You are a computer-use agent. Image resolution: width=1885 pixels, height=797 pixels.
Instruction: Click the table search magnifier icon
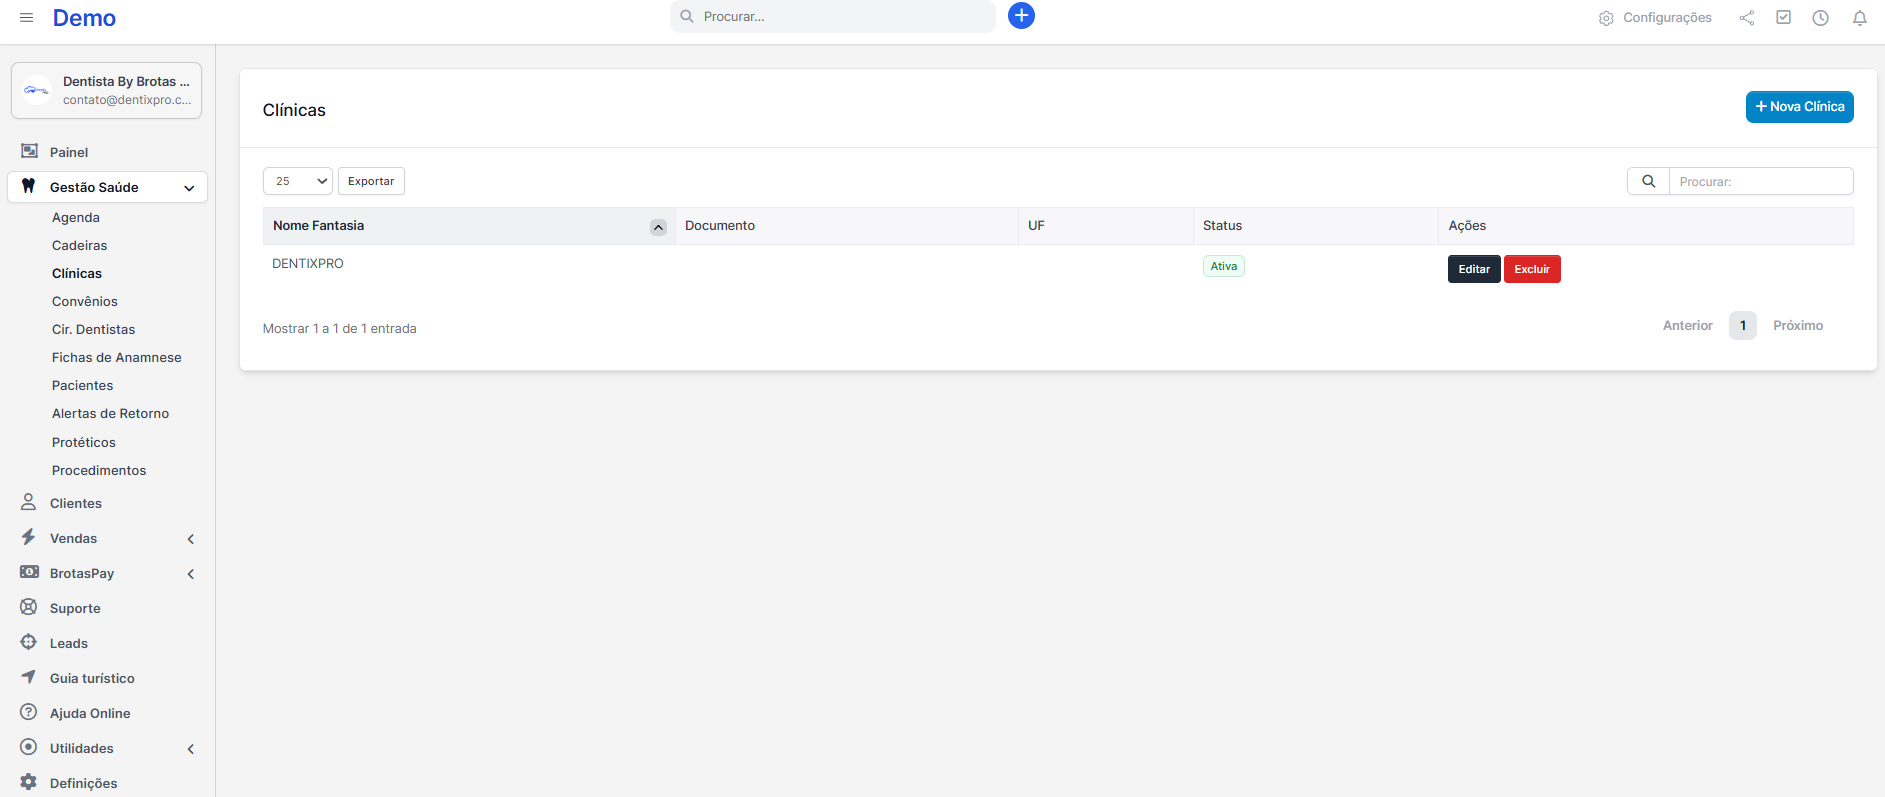pos(1649,181)
